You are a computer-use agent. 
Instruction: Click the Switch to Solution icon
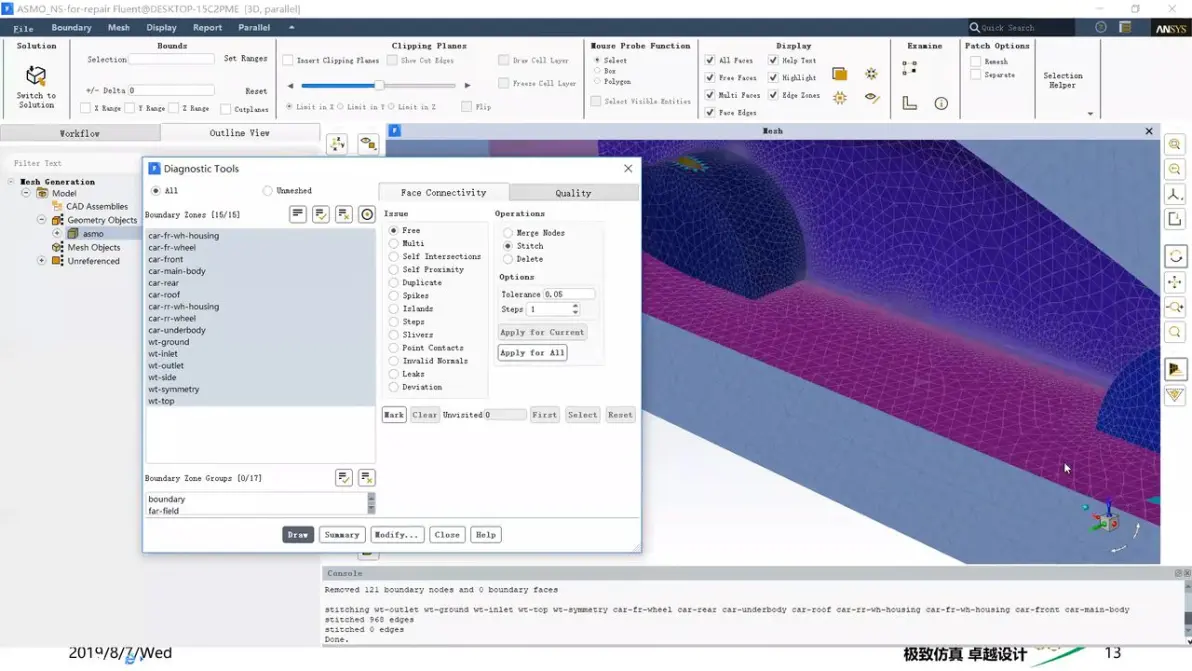tap(36, 75)
